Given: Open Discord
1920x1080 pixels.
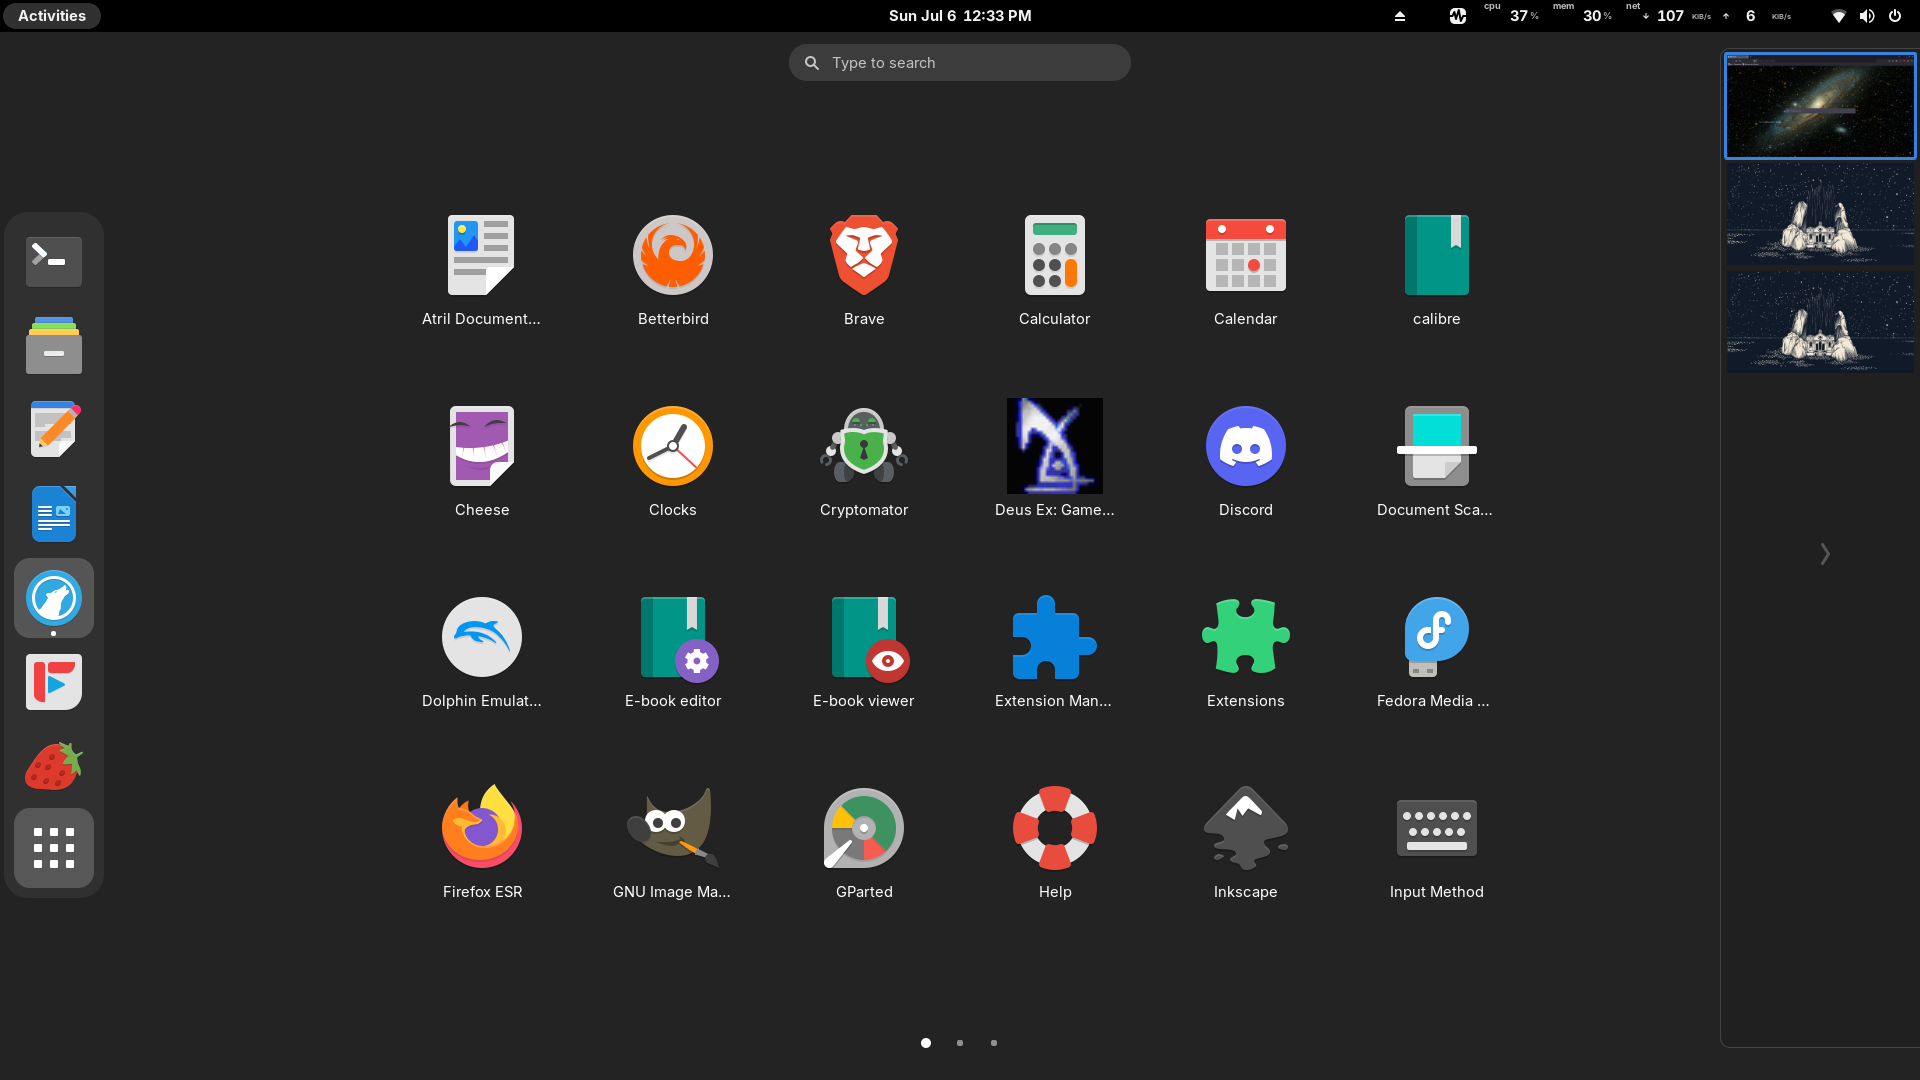Looking at the screenshot, I should 1246,461.
